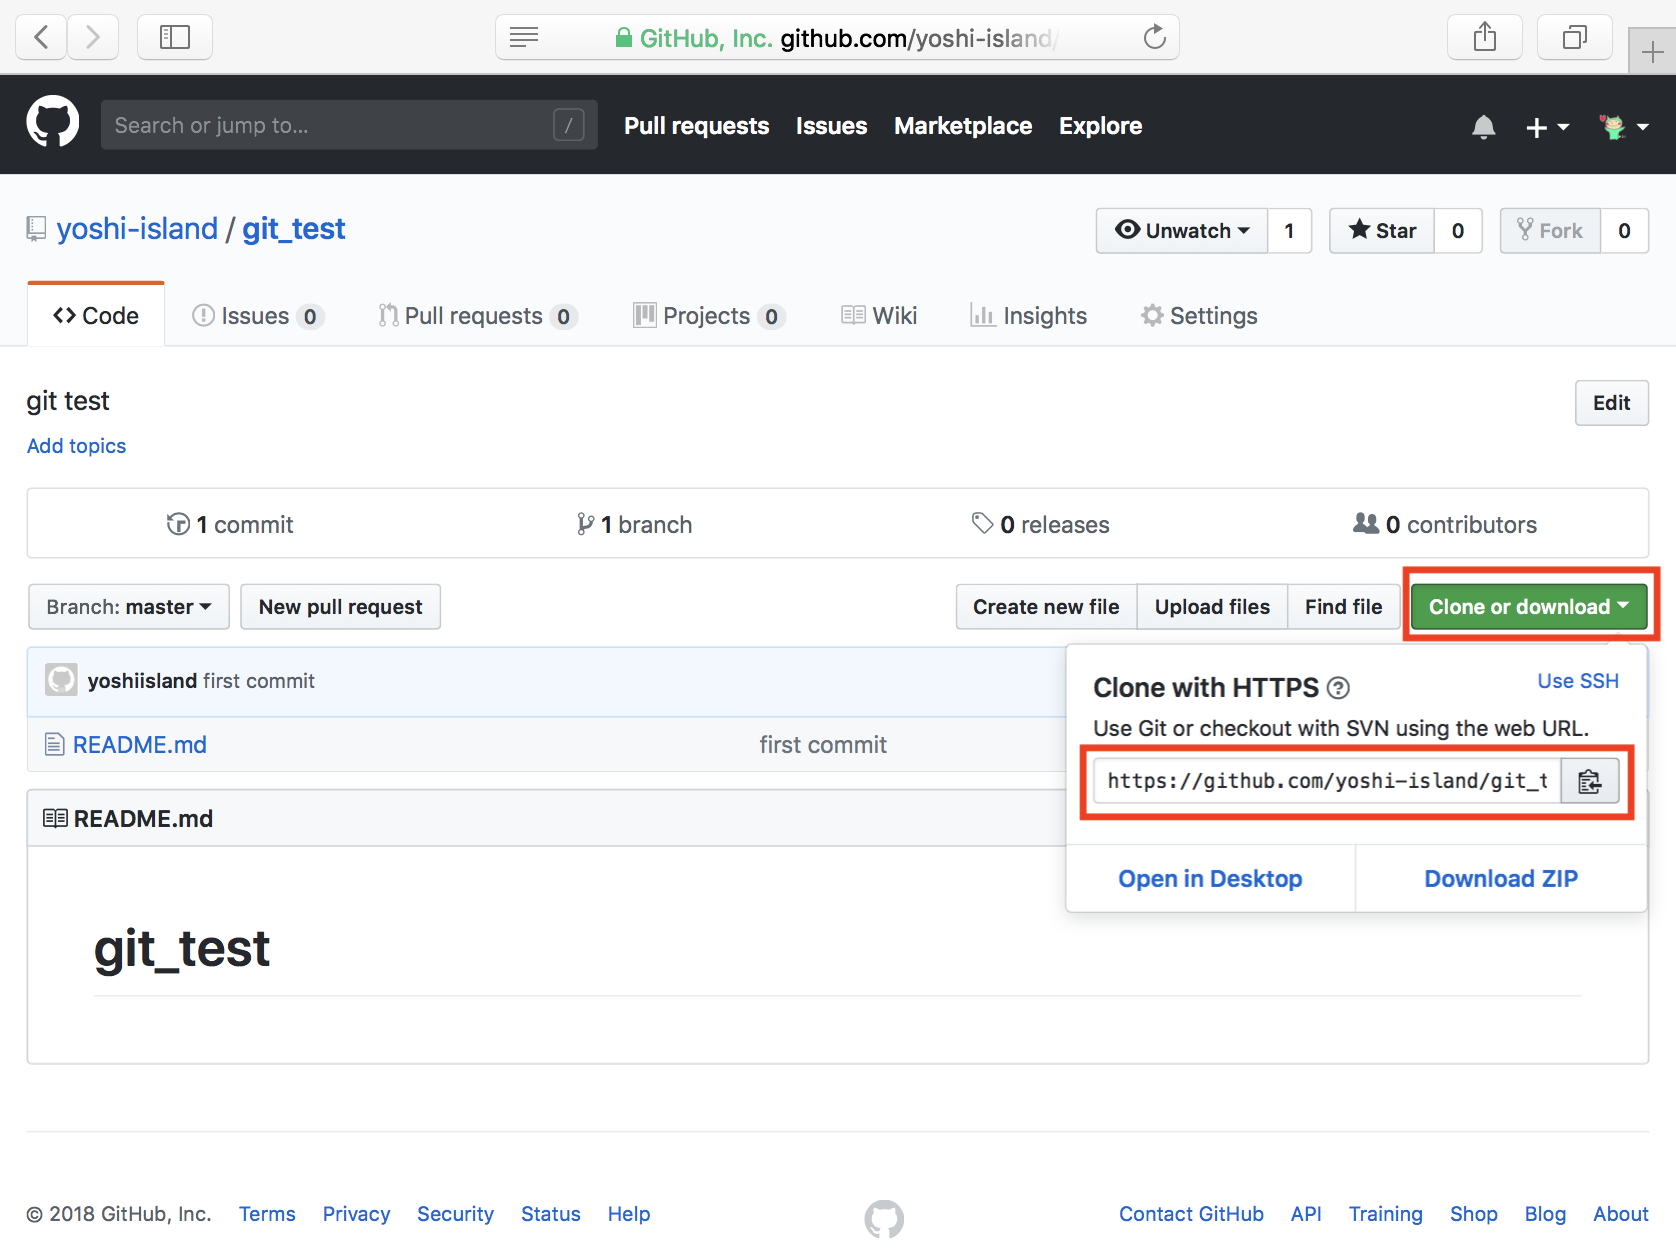View the 1 commit history

pos(230,524)
